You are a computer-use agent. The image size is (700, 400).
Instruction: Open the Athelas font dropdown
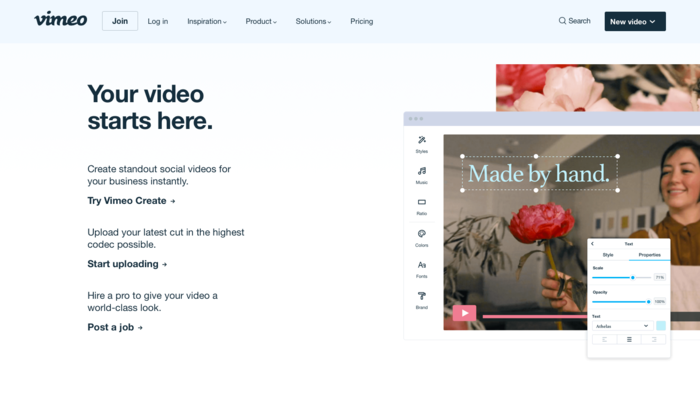coord(622,326)
